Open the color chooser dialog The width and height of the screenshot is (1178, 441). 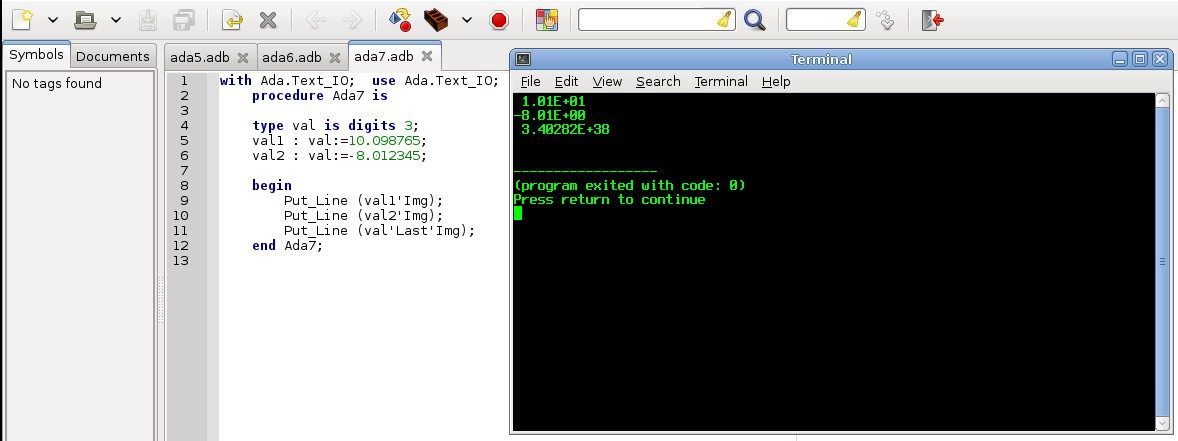547,20
